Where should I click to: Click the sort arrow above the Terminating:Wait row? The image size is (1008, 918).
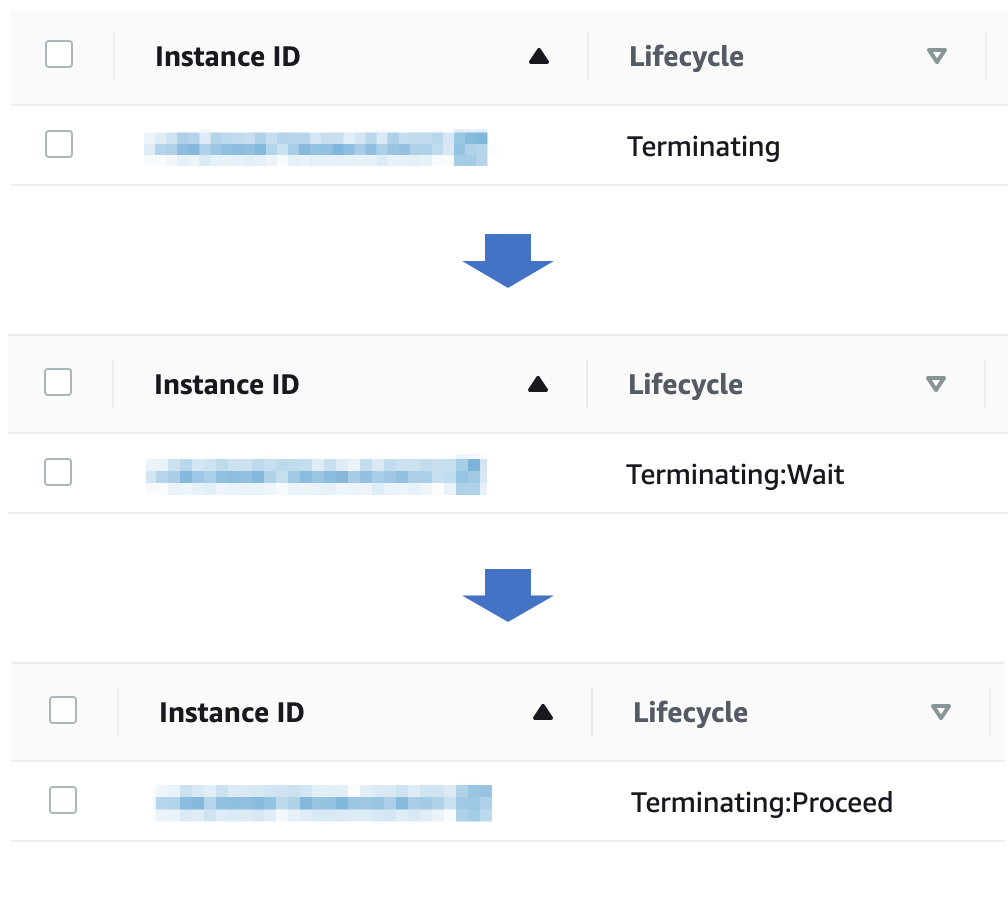[537, 384]
